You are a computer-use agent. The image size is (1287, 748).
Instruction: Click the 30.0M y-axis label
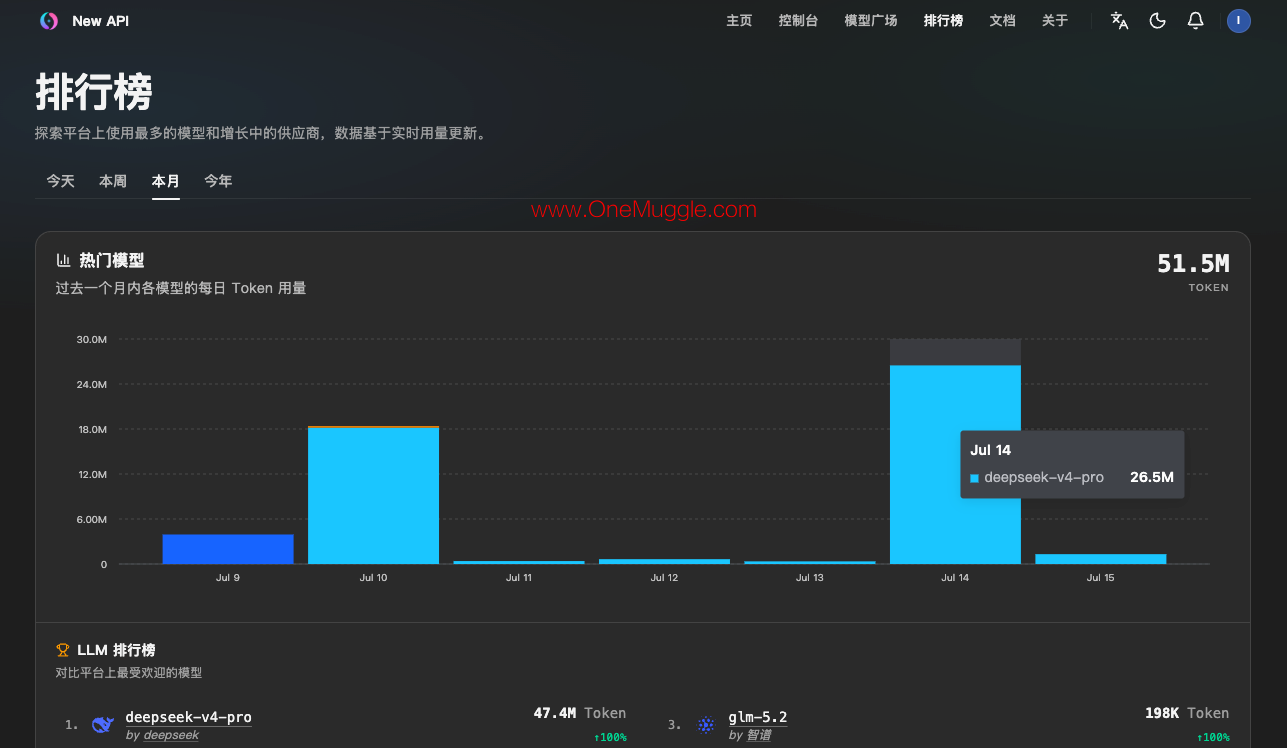[x=91, y=340]
